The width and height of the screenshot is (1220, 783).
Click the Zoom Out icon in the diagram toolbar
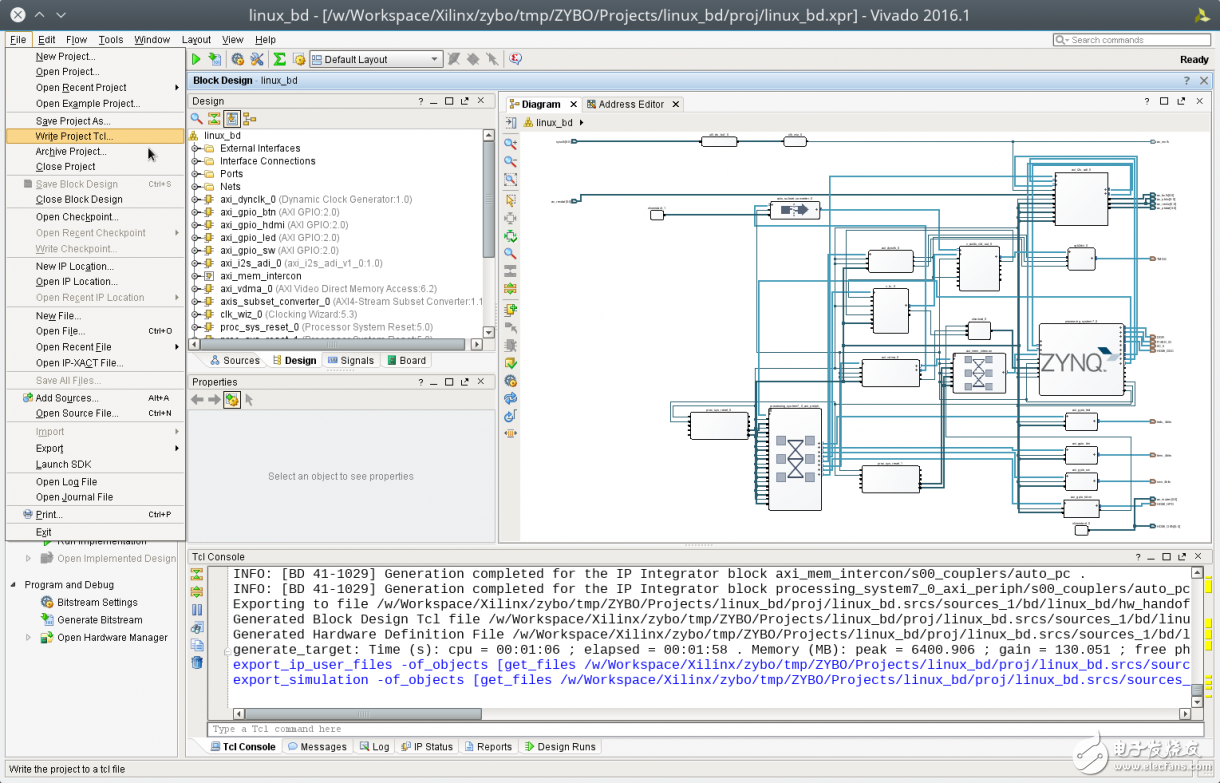(510, 161)
